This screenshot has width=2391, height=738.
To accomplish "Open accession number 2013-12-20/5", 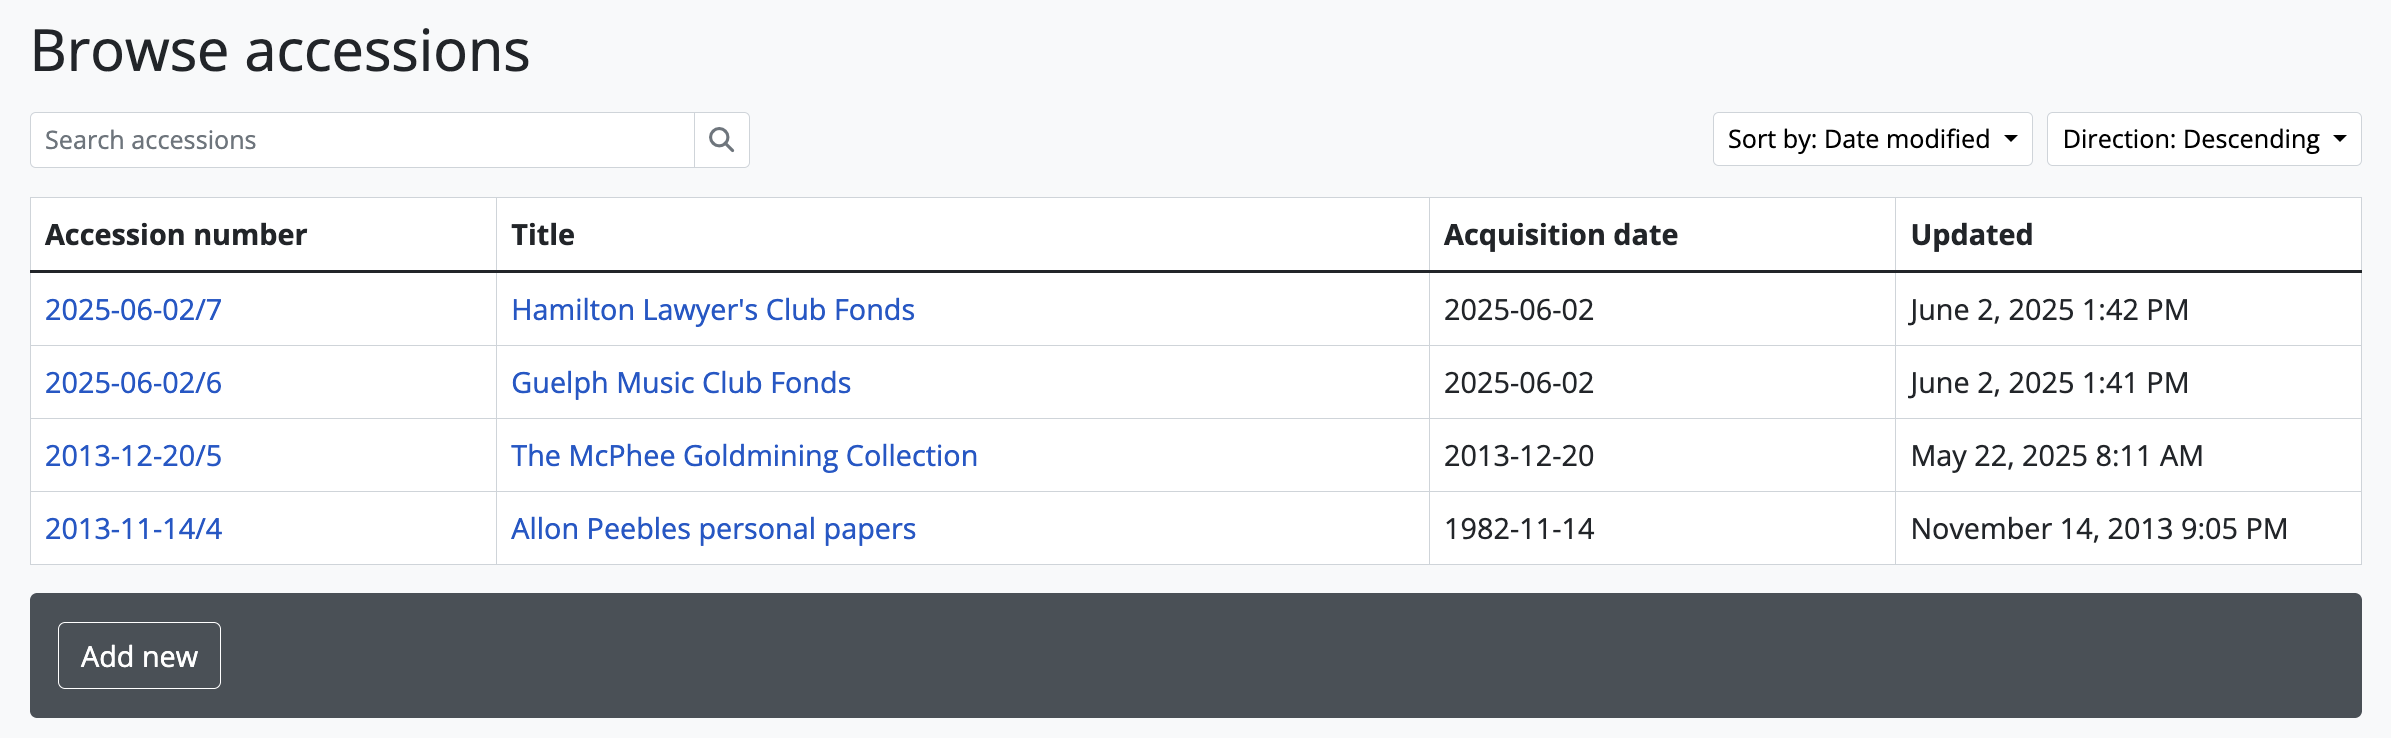I will (x=133, y=456).
